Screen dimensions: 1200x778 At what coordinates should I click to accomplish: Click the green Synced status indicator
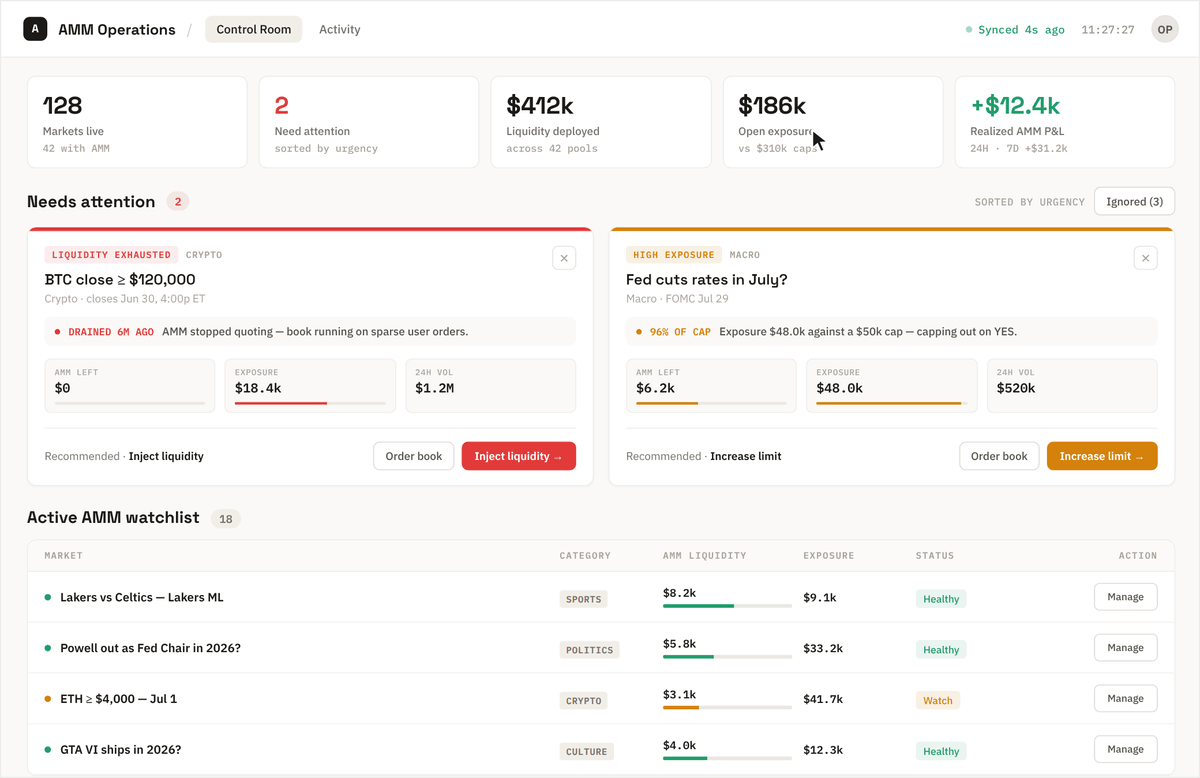(1015, 30)
